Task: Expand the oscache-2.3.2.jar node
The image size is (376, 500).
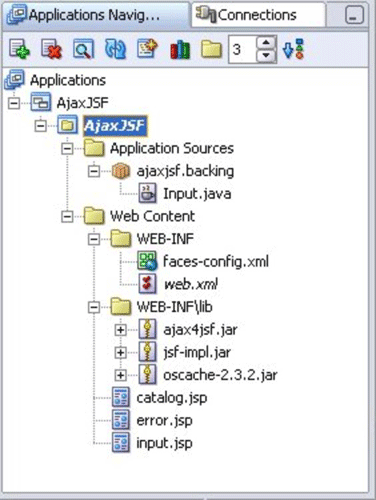Action: pos(120,375)
